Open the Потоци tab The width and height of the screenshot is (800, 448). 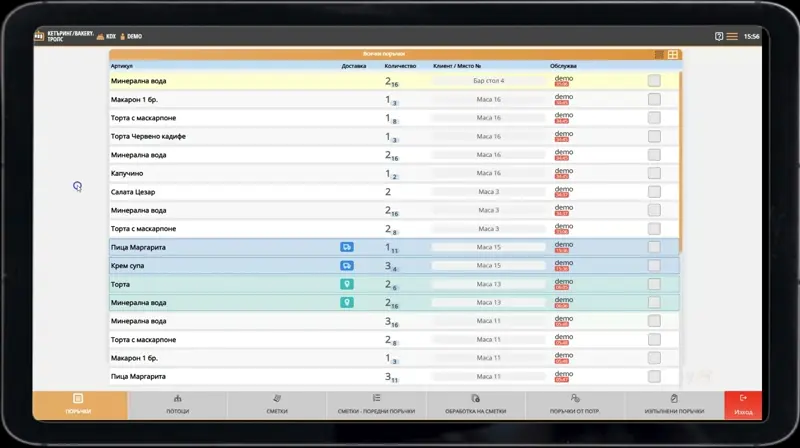pyautogui.click(x=178, y=405)
